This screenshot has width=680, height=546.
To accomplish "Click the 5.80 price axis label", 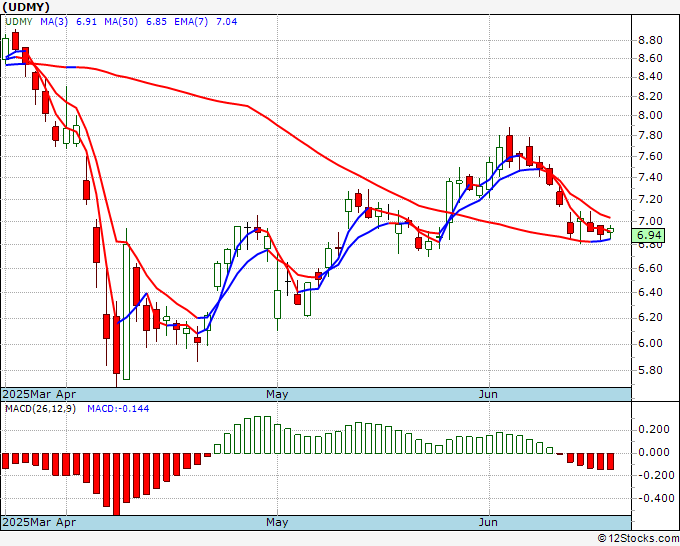I will [650, 370].
